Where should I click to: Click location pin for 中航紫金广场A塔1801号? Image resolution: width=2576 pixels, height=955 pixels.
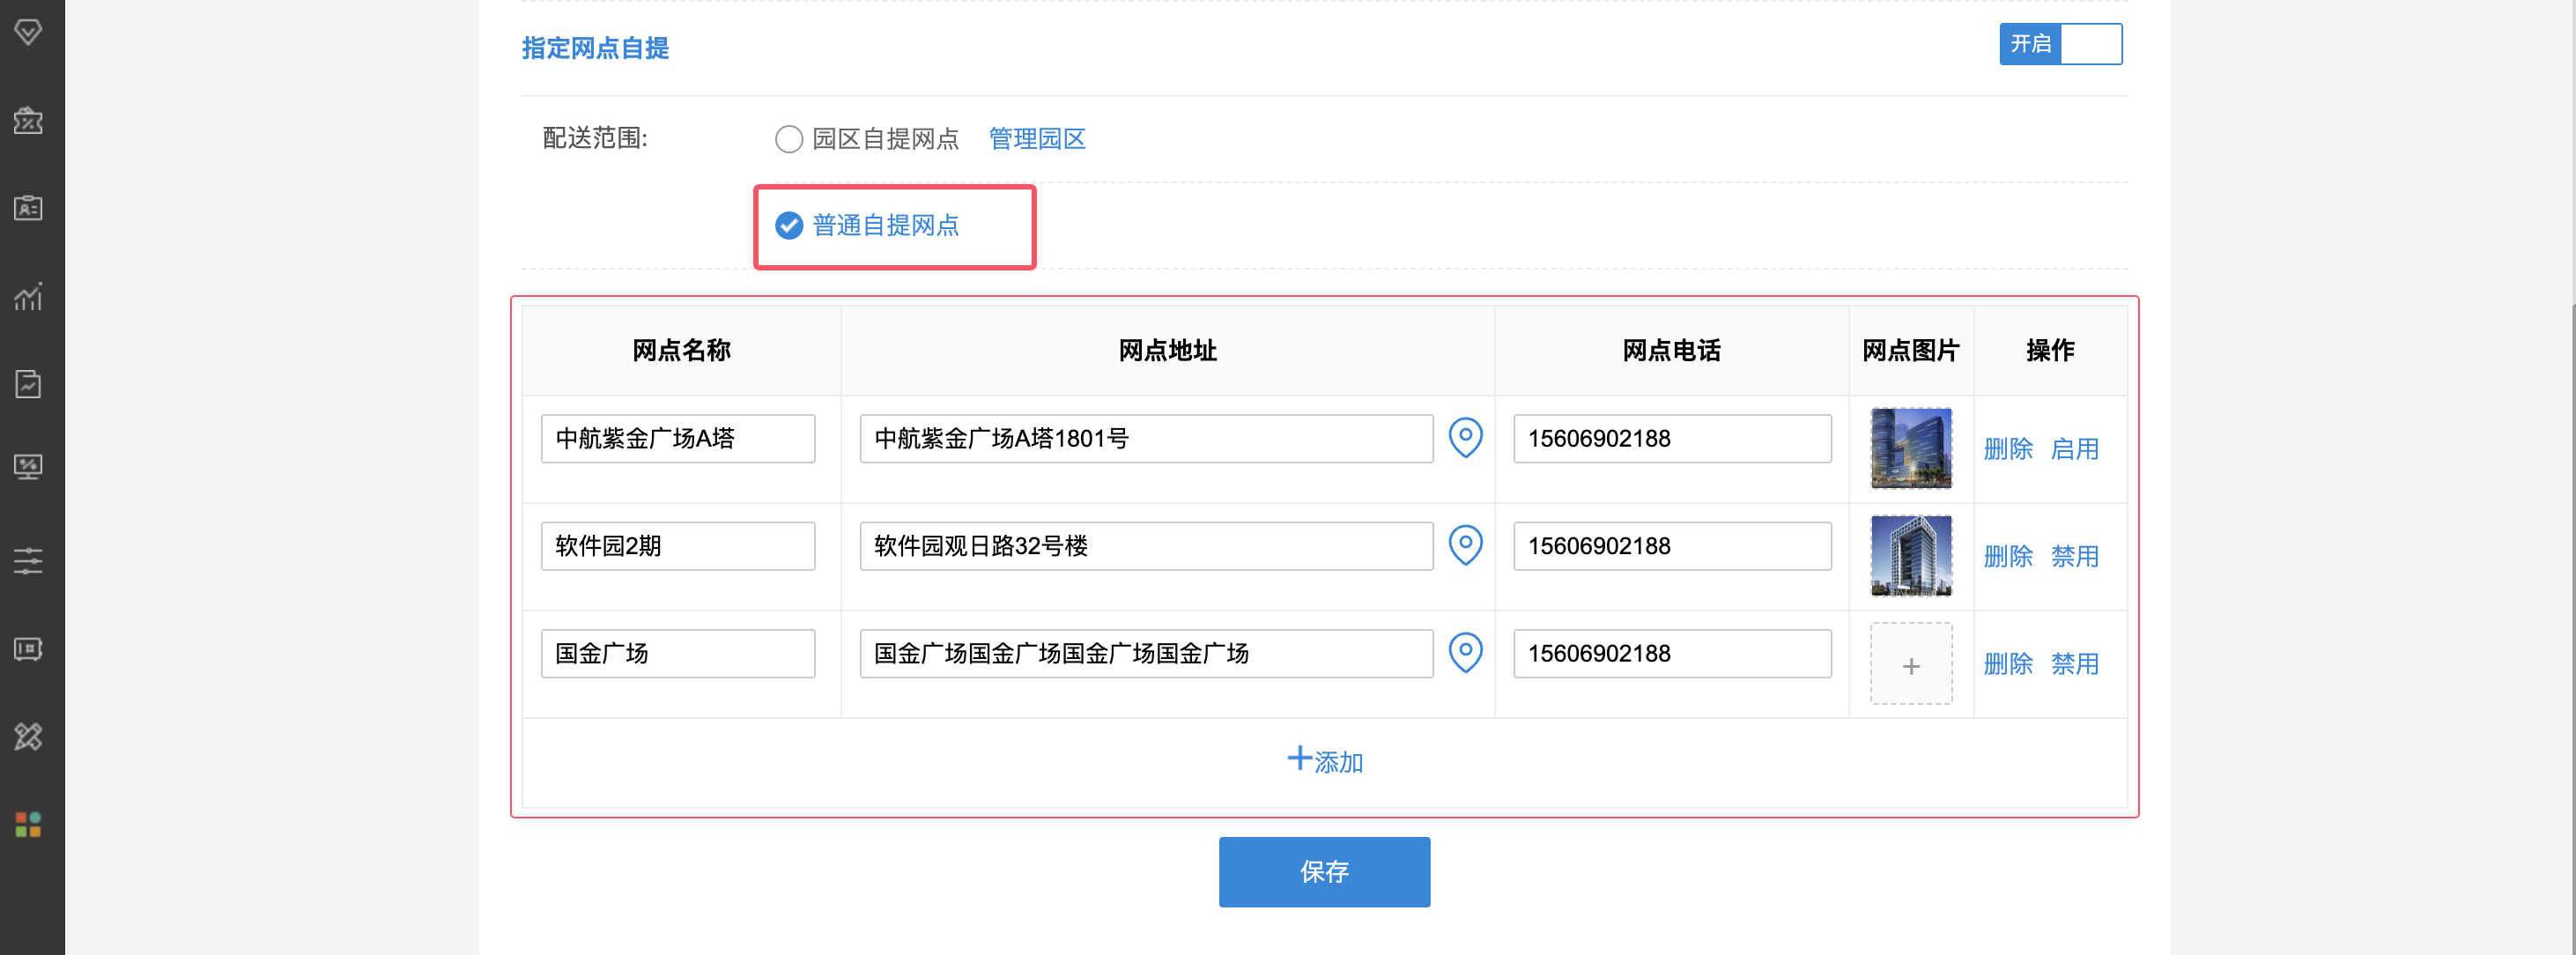point(1465,438)
